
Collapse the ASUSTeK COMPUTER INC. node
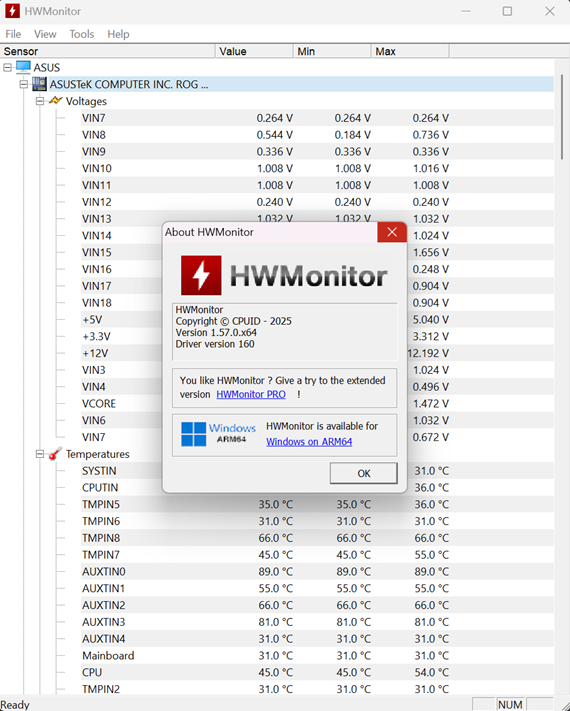coord(24,84)
